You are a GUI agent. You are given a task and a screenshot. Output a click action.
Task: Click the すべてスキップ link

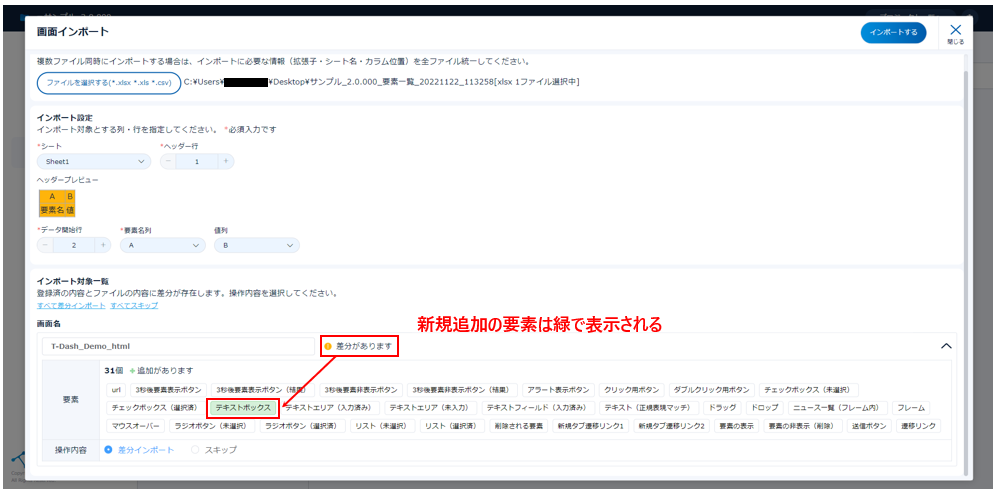(x=134, y=305)
